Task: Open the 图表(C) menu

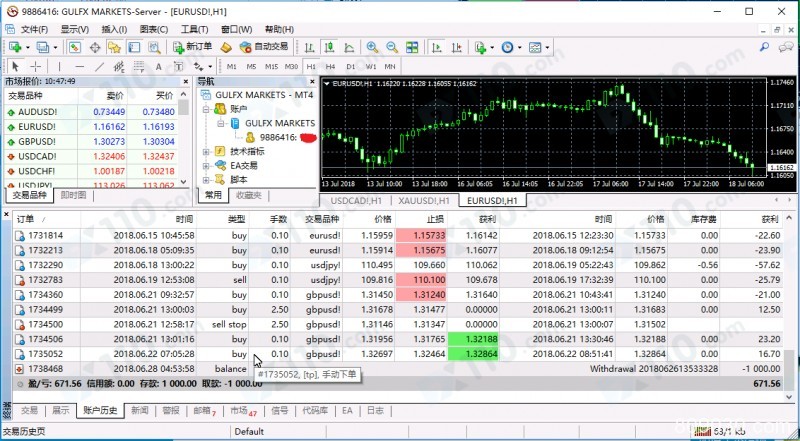Action: [154, 30]
